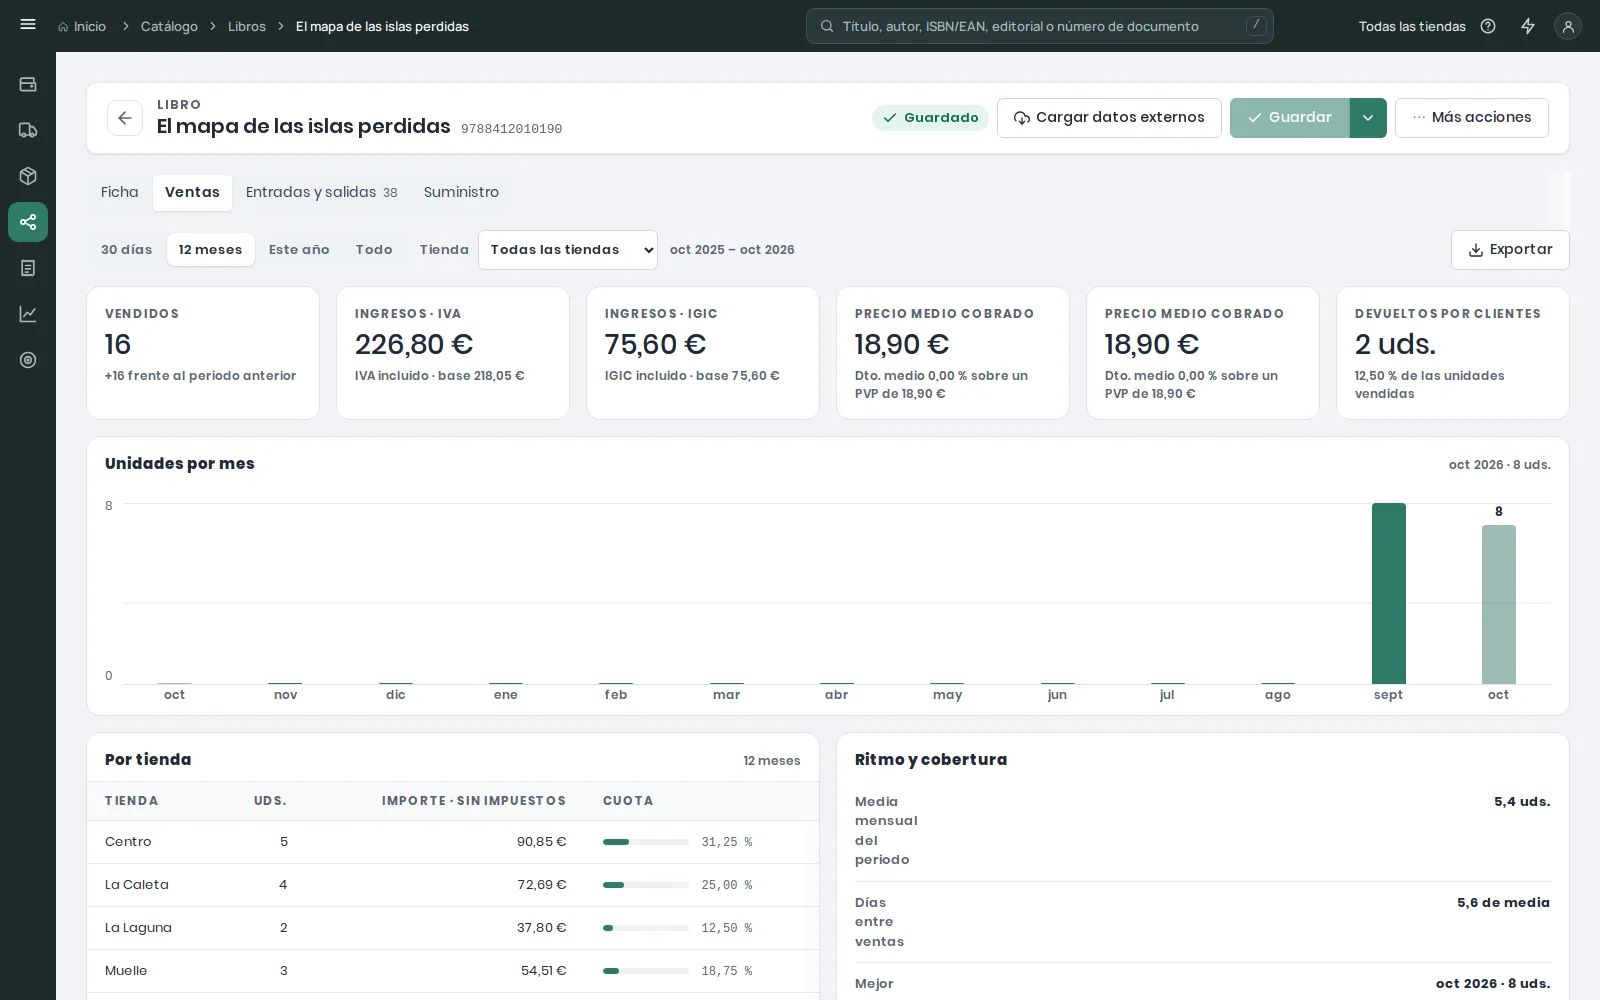Select the Este año period
The width and height of the screenshot is (1600, 1000).
coord(299,250)
